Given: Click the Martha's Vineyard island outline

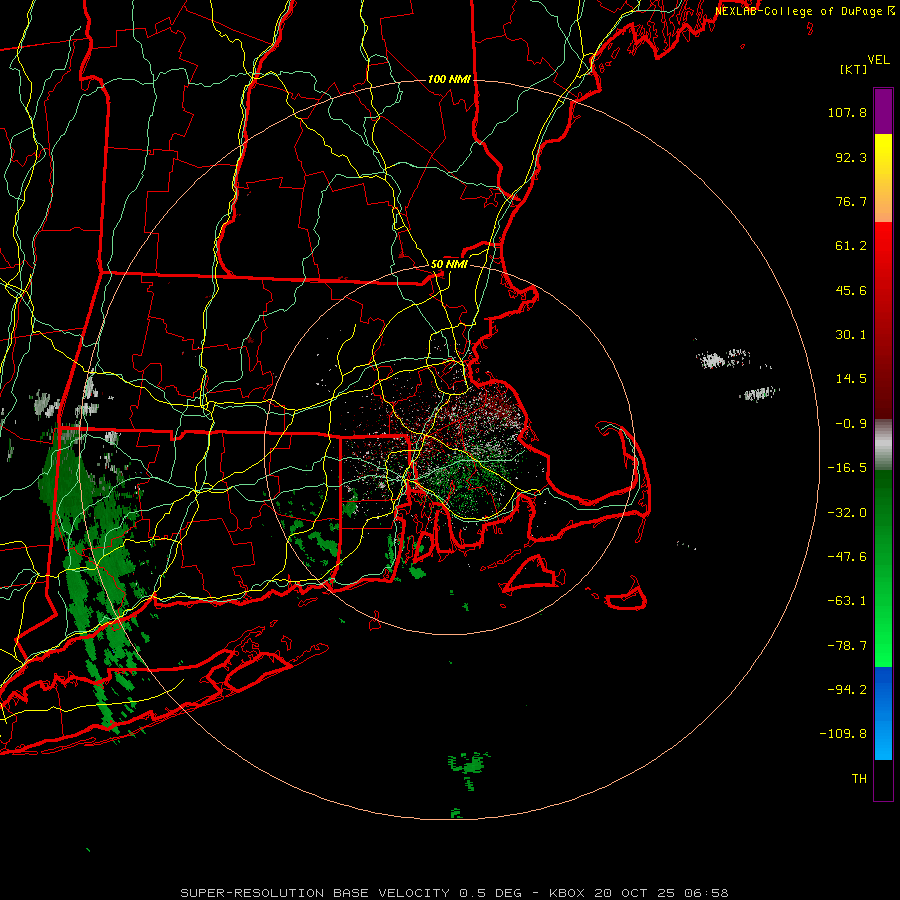Looking at the screenshot, I should [532, 573].
